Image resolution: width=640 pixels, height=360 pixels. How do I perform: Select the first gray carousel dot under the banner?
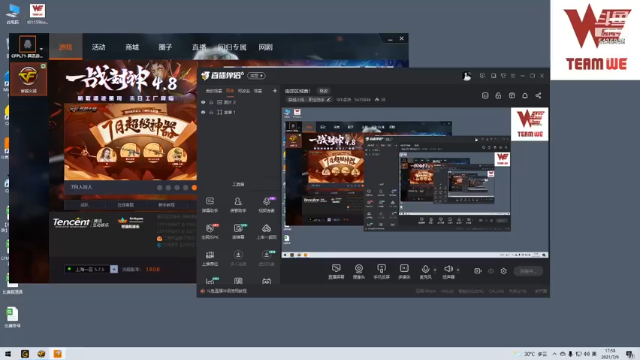coord(160,187)
